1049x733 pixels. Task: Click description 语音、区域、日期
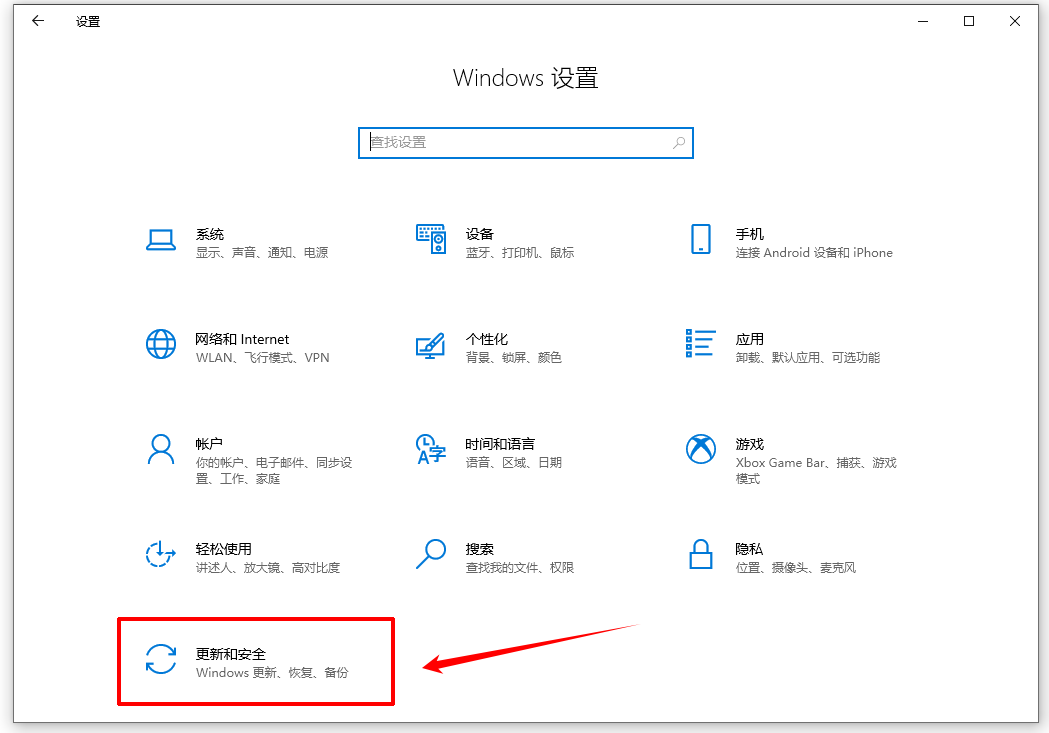click(513, 463)
